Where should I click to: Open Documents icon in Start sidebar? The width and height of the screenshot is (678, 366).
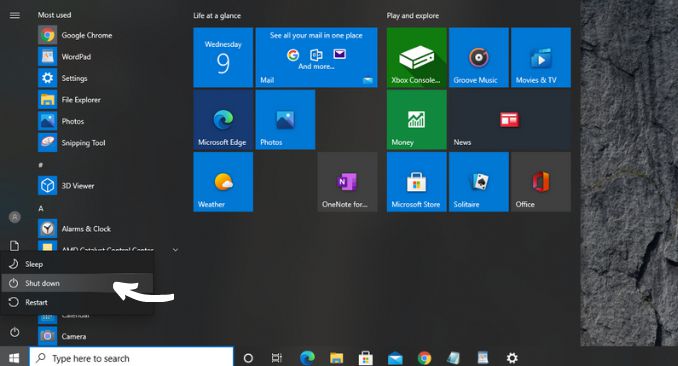click(x=15, y=246)
